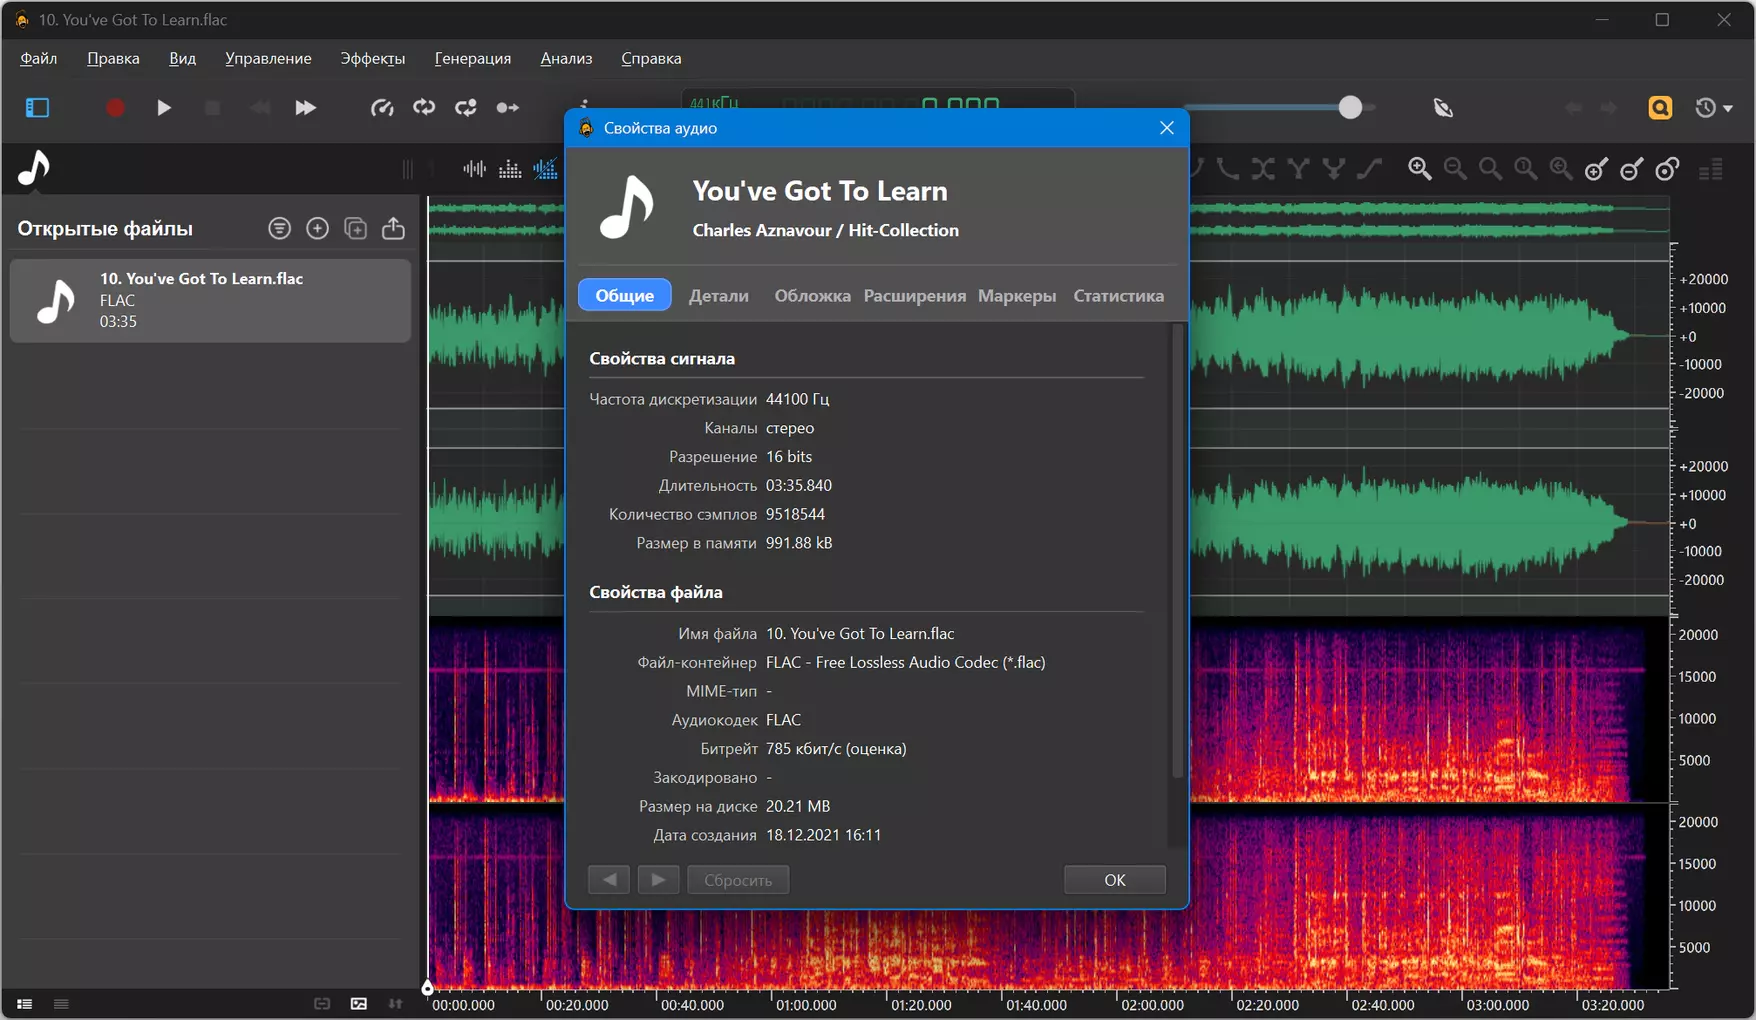Toggle the image view icon in status bar
Screen dimensions: 1756x1020
[358, 1004]
